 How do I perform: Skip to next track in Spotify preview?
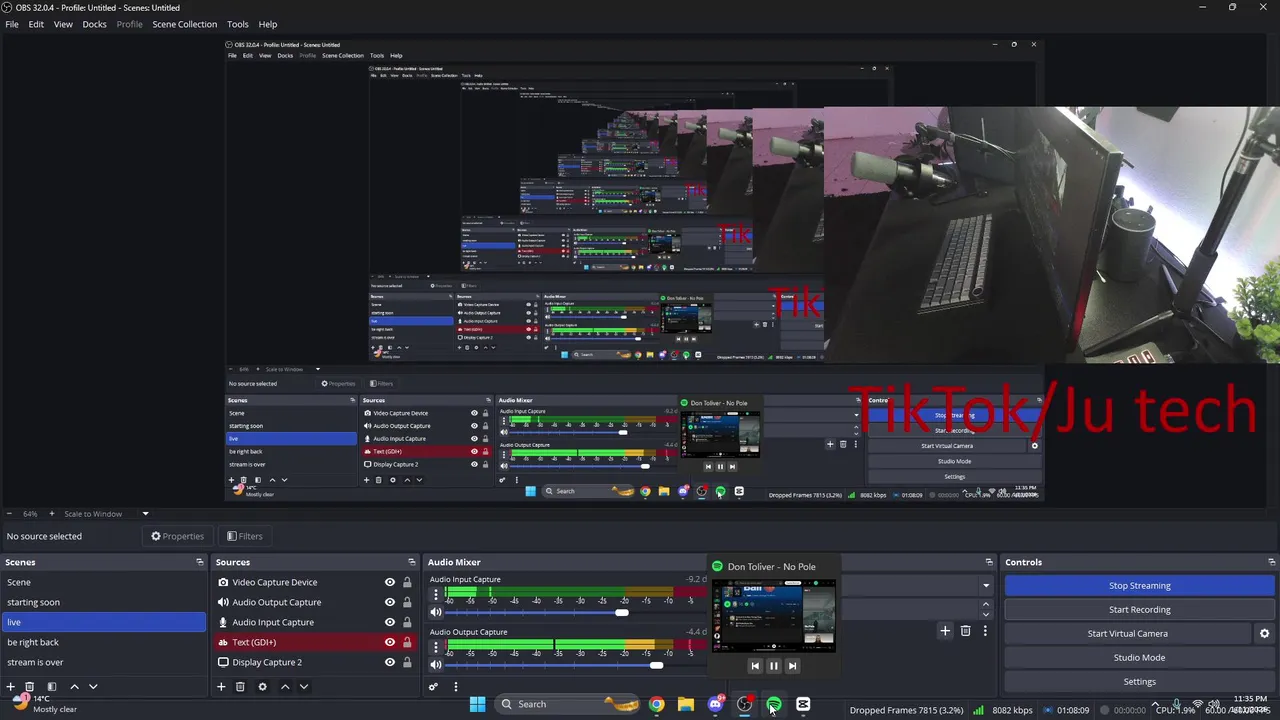pyautogui.click(x=792, y=666)
